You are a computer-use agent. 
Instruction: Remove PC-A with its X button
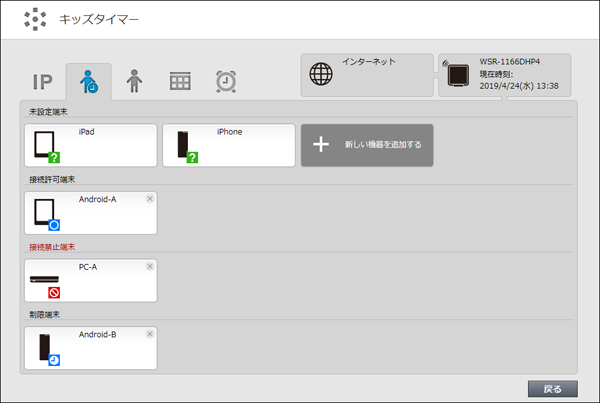tap(150, 266)
